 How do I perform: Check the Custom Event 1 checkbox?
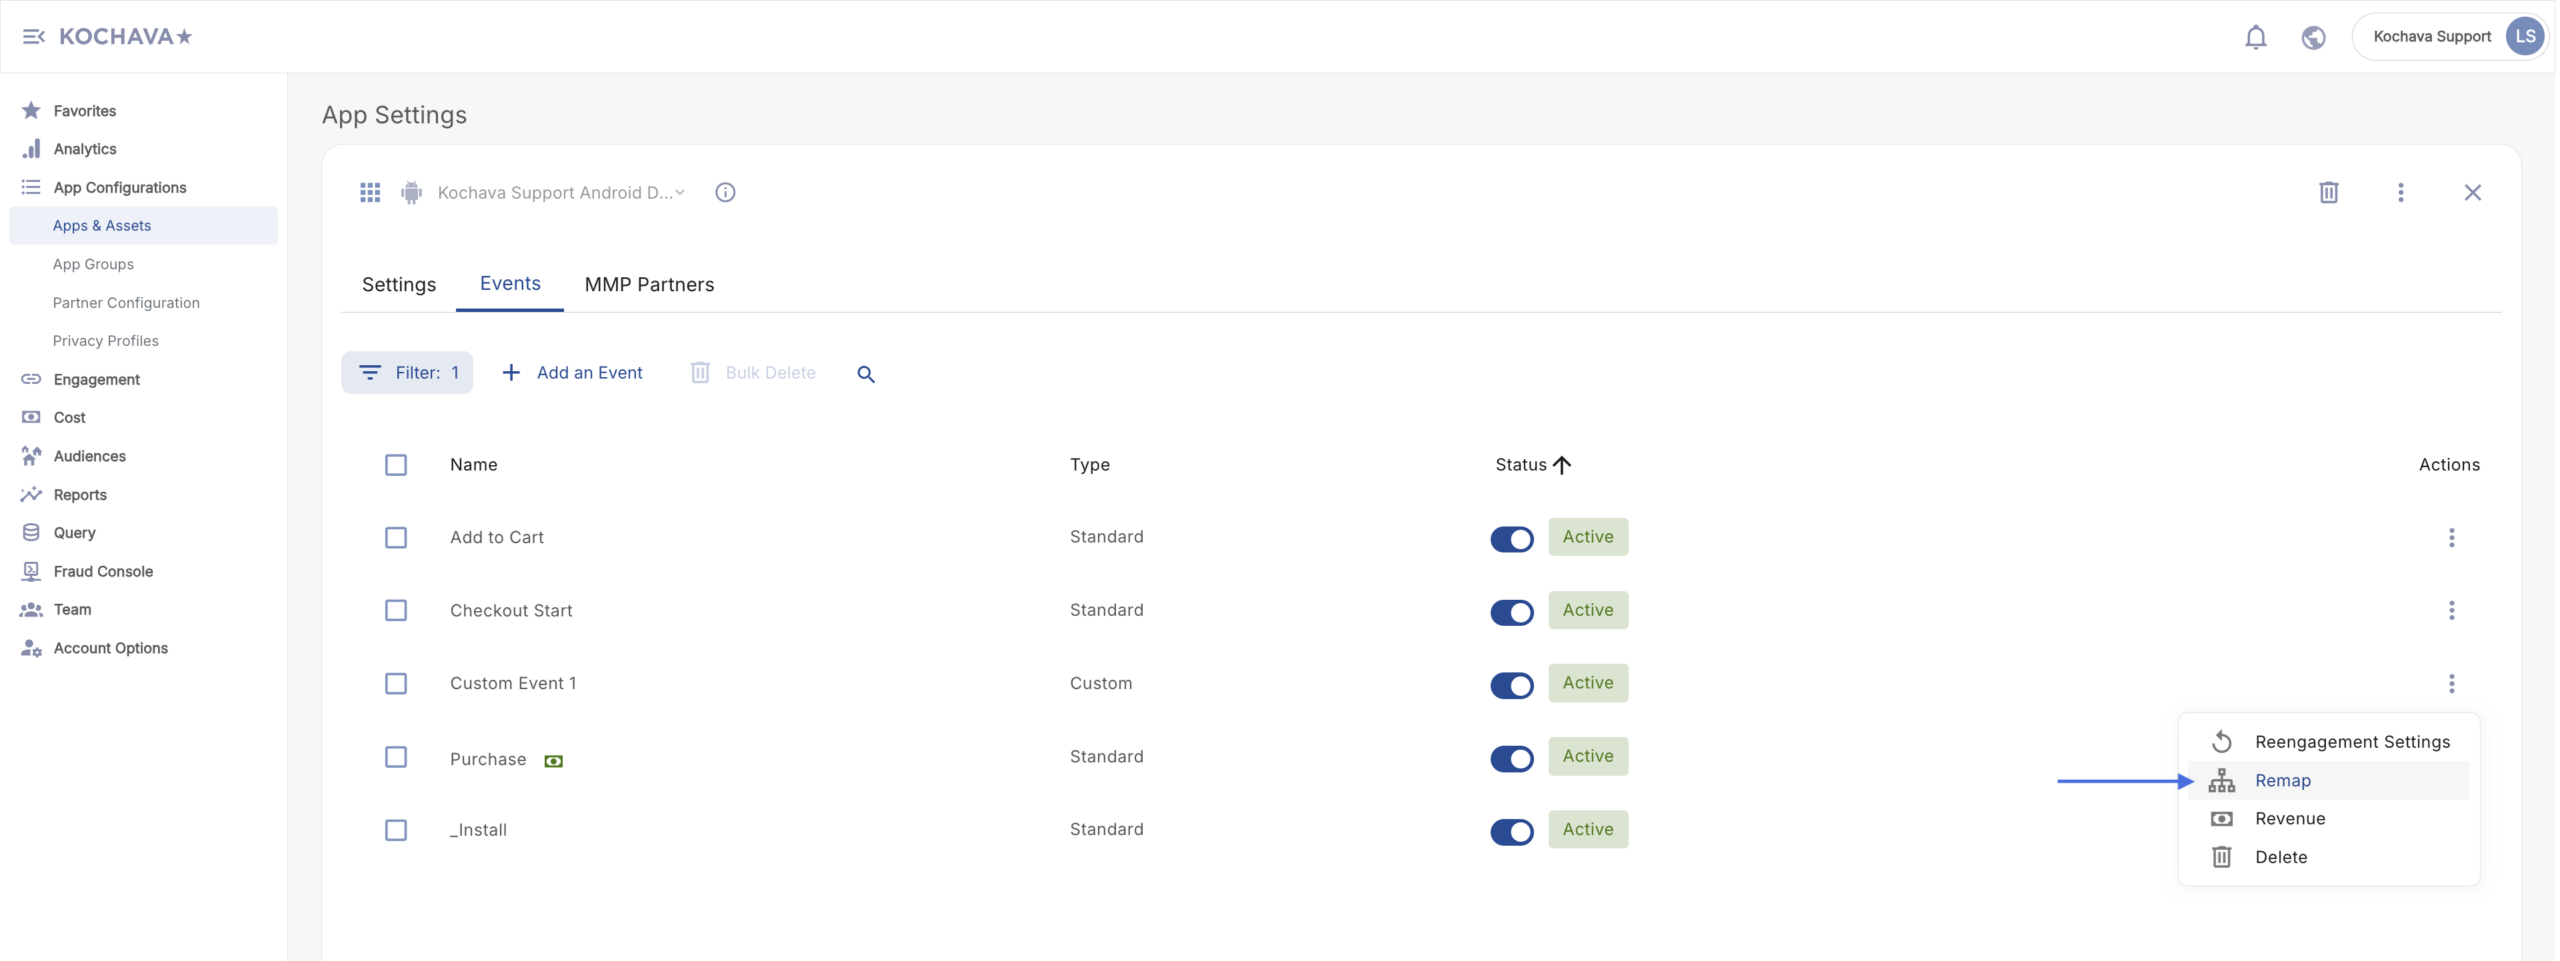(396, 684)
